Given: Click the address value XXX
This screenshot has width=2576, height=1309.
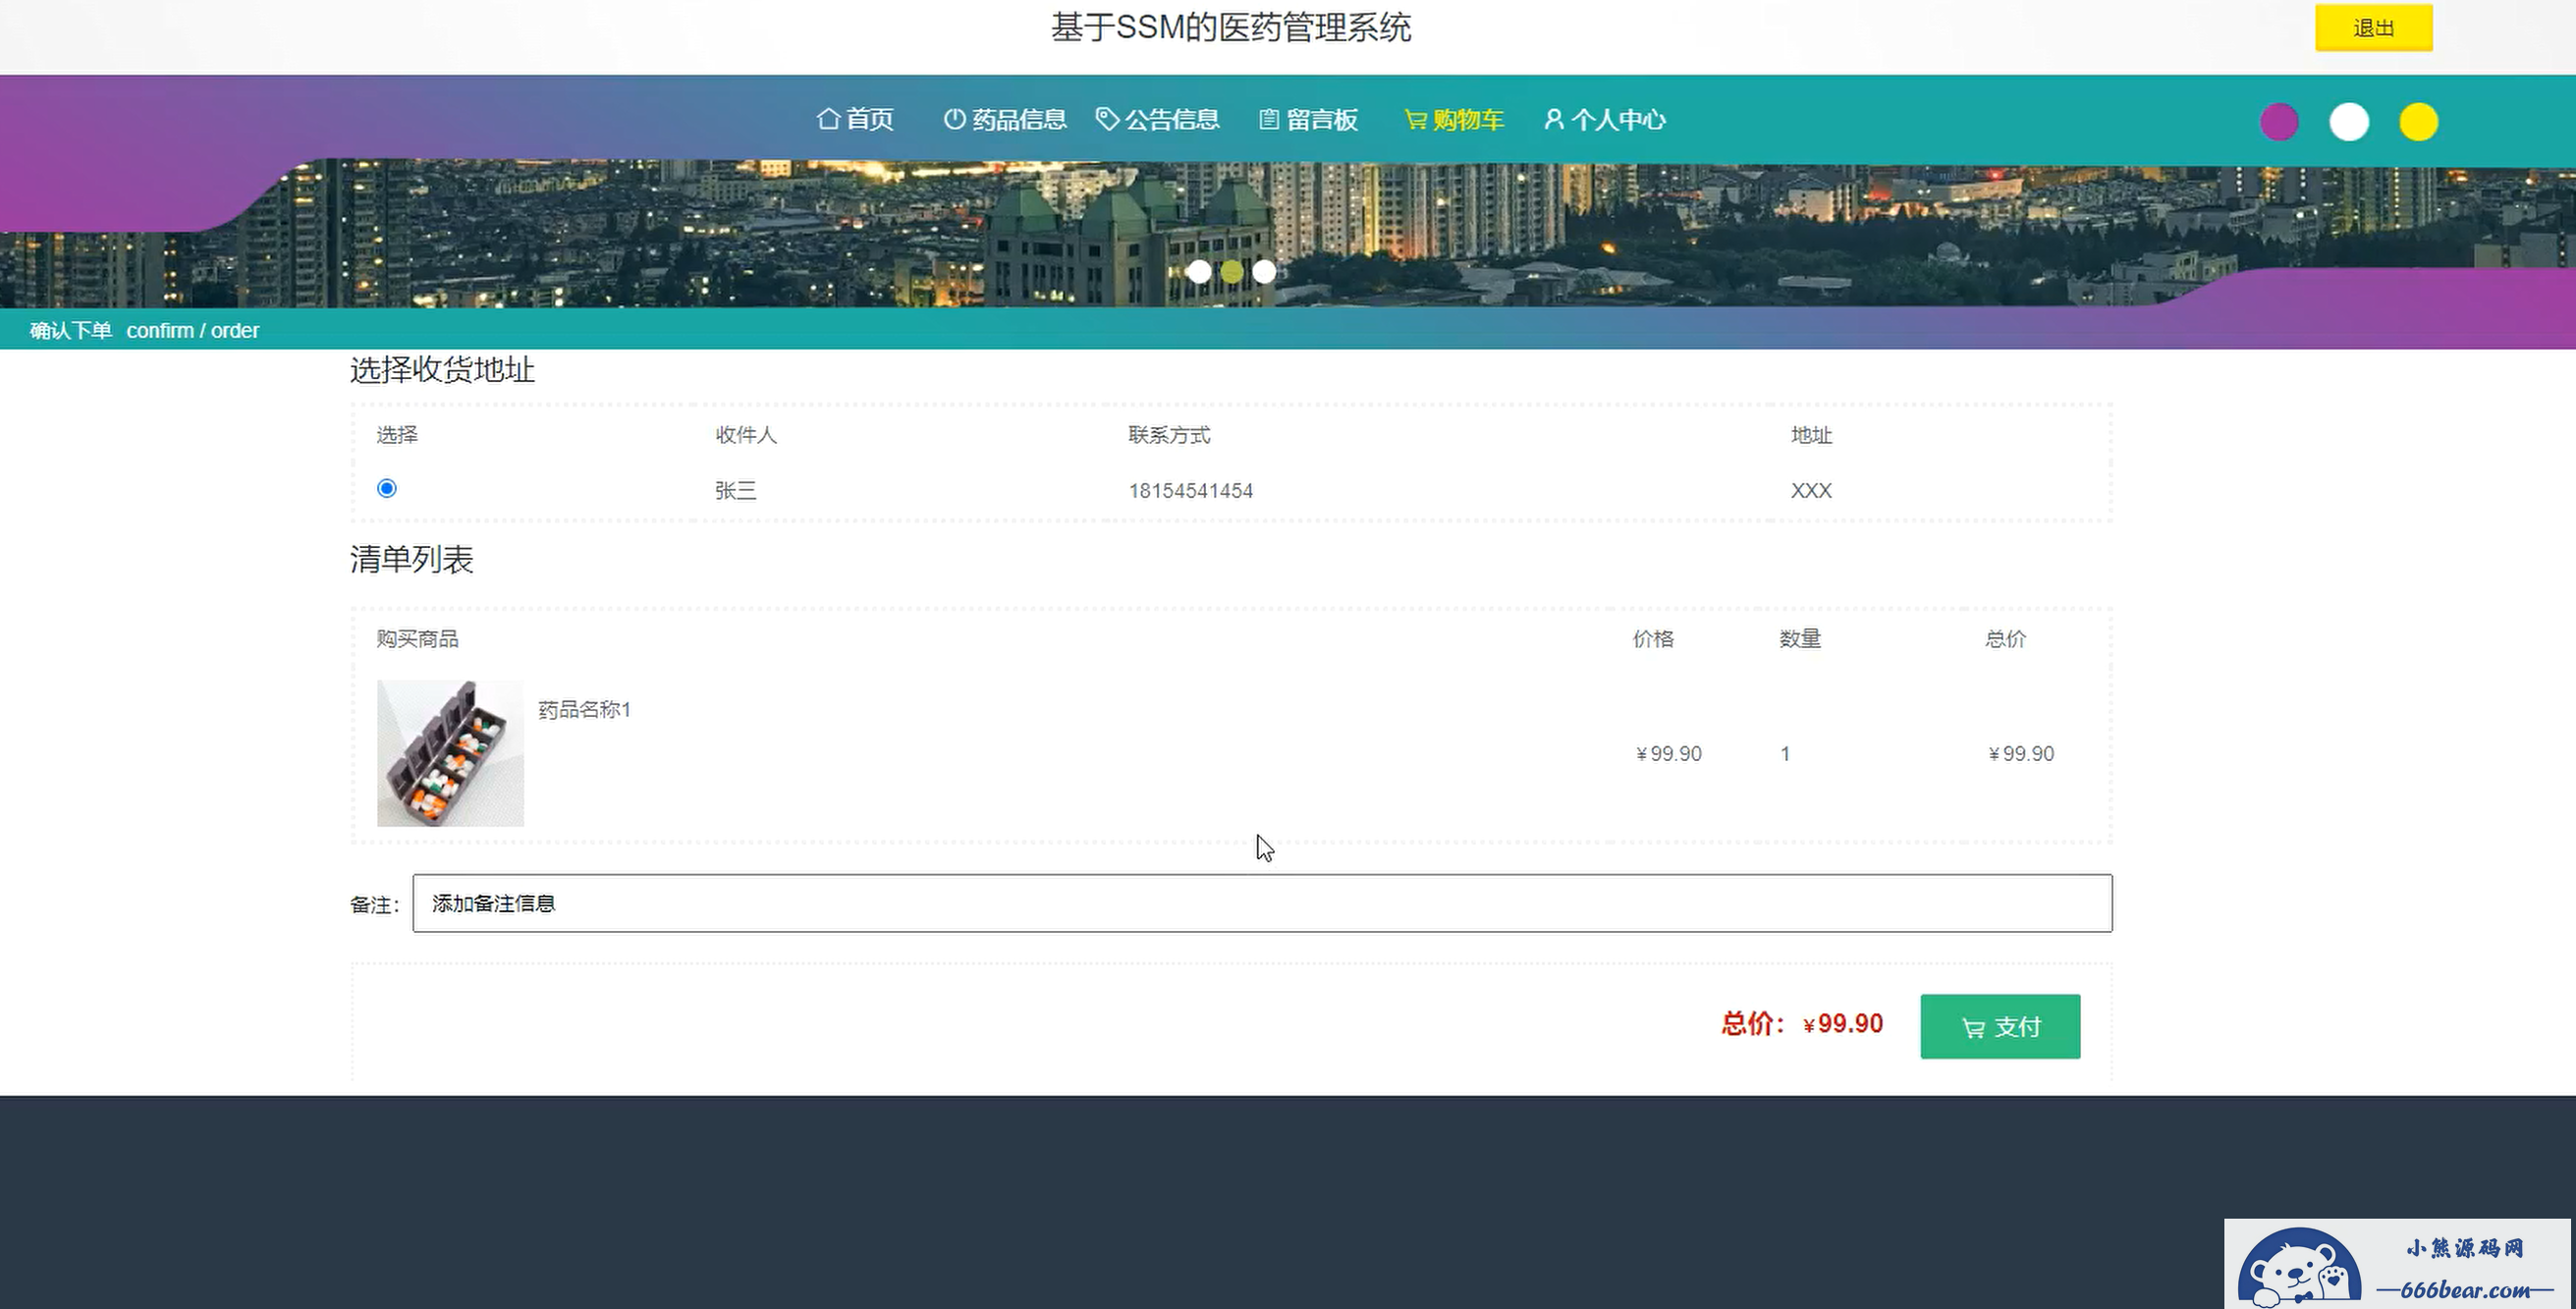Looking at the screenshot, I should [1811, 491].
